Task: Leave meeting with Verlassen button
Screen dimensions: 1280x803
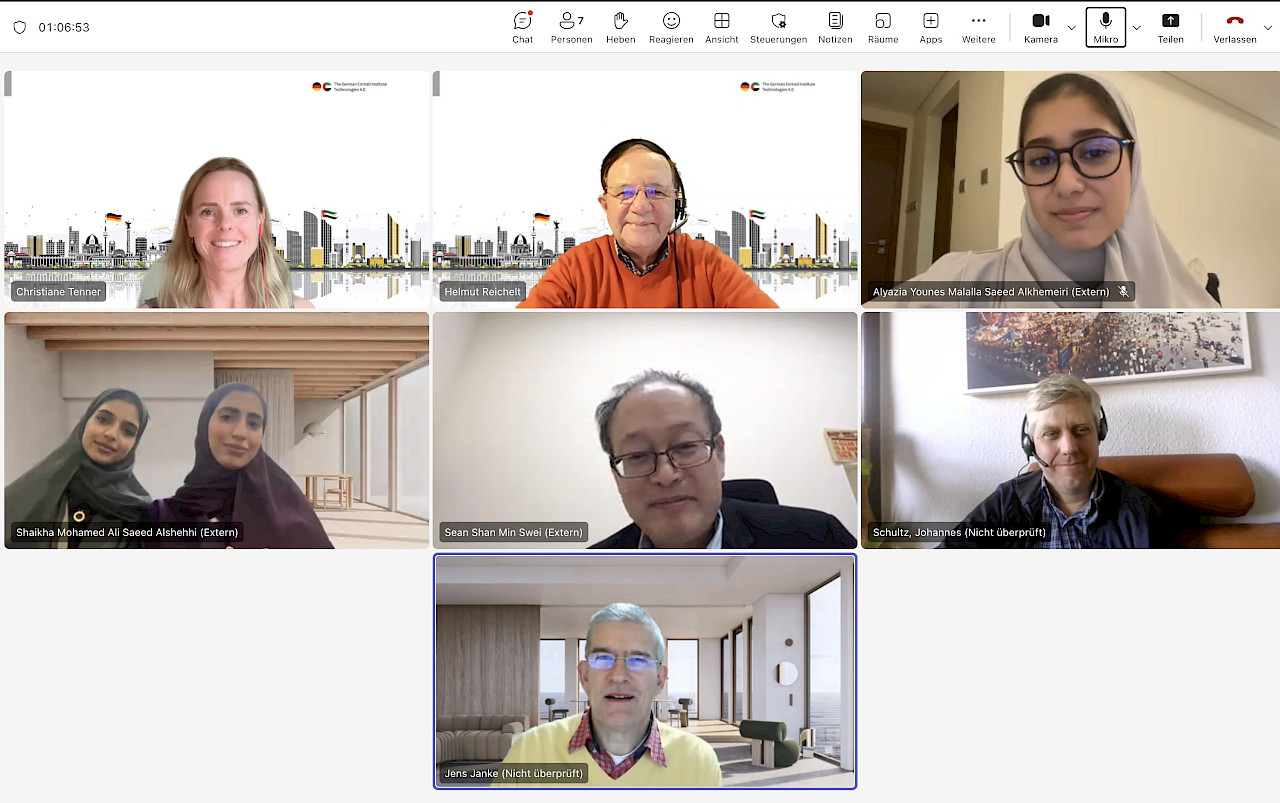Action: tap(1234, 27)
